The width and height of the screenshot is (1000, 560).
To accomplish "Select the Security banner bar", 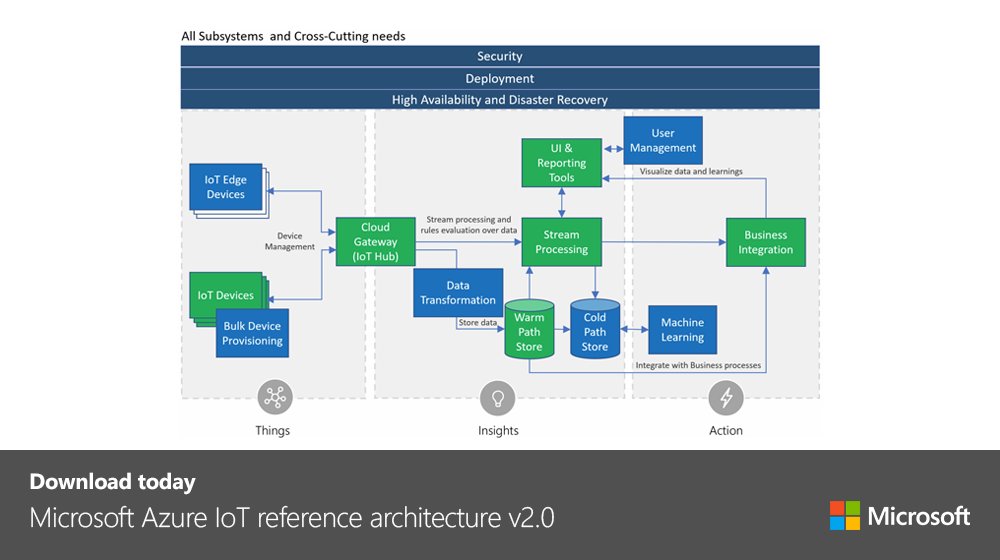I will (500, 56).
